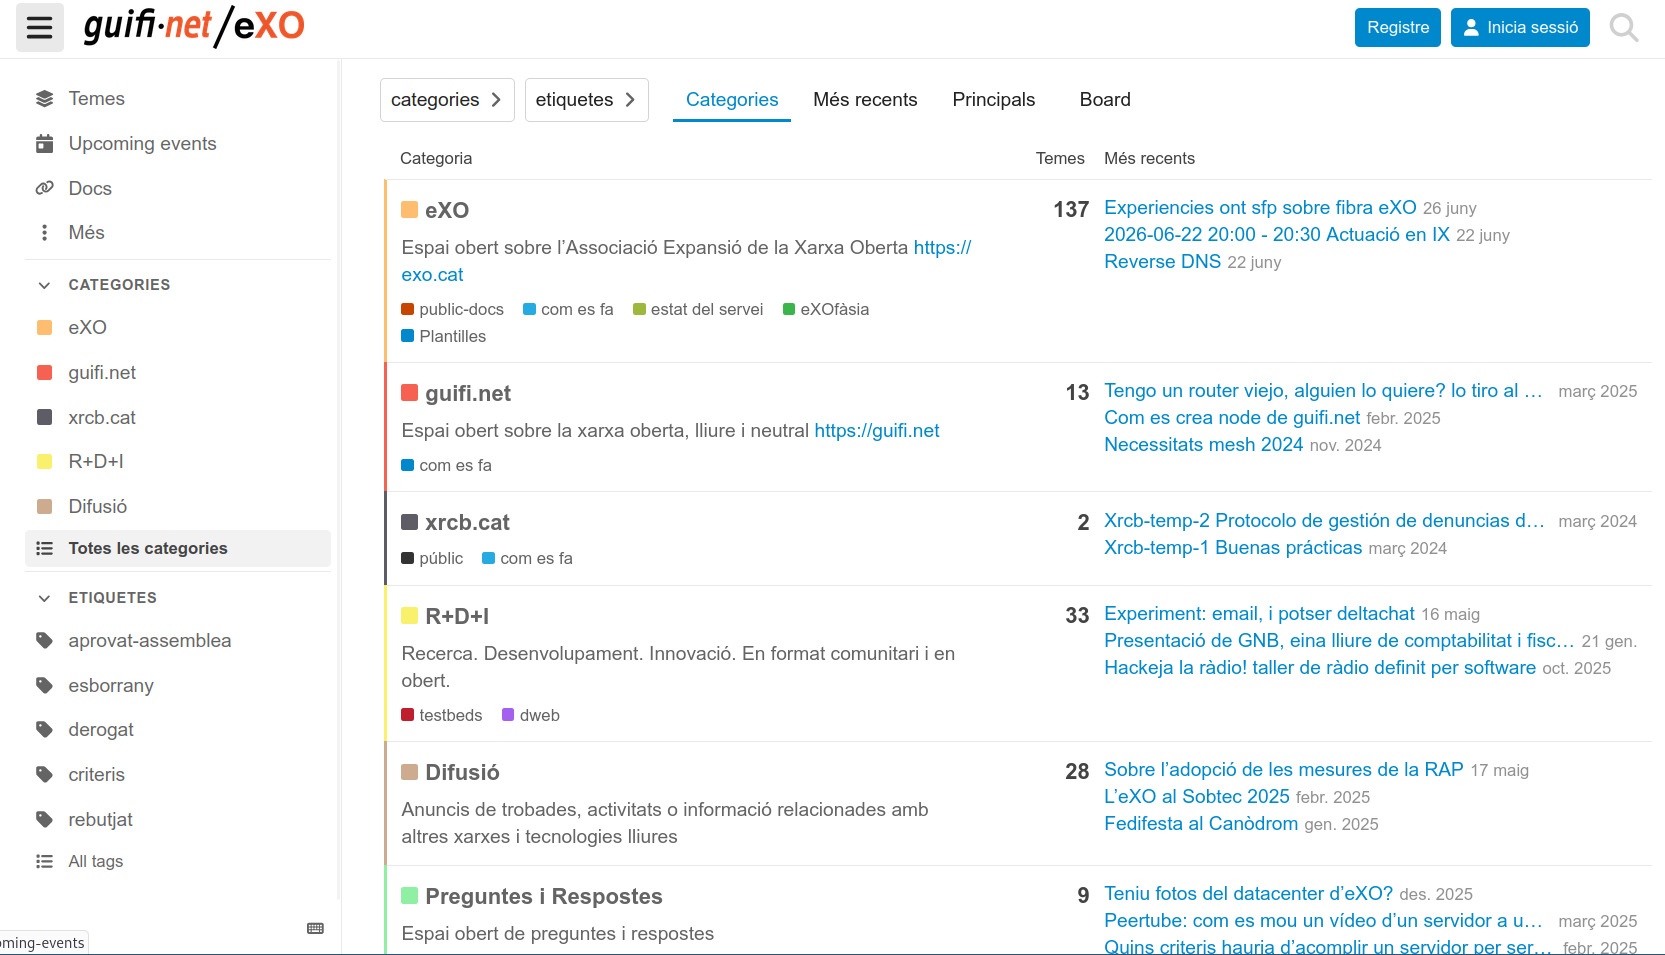Select Totes les categories in sidebar
This screenshot has width=1665, height=955.
[x=177, y=549]
